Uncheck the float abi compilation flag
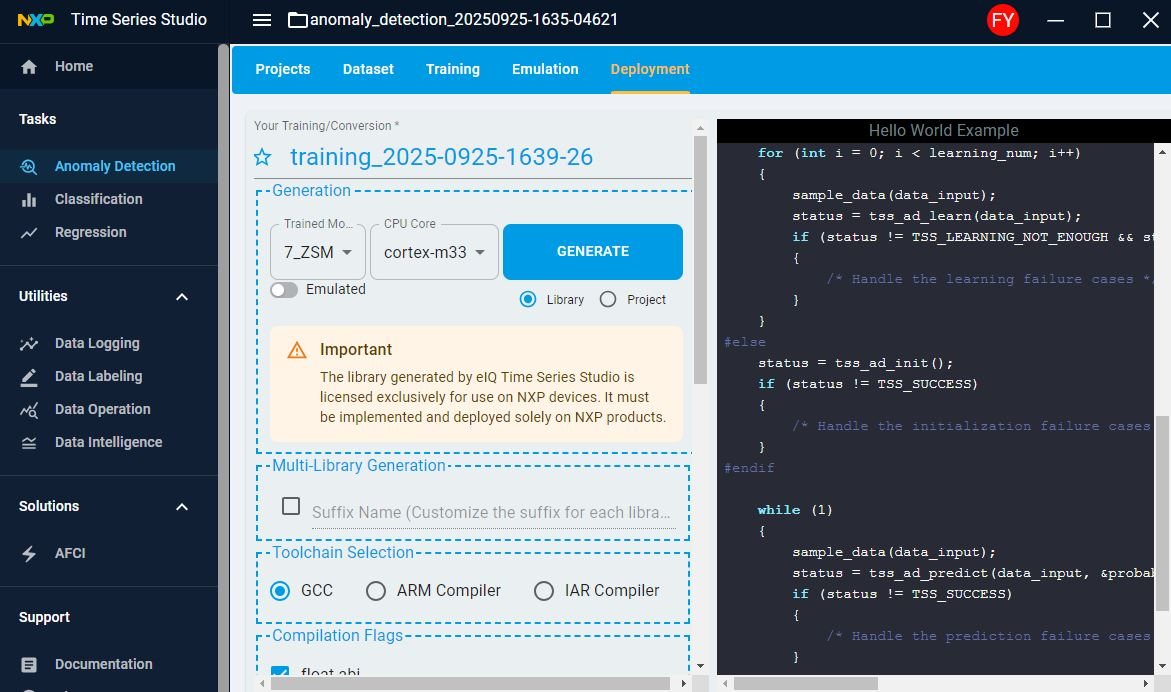 click(x=280, y=671)
